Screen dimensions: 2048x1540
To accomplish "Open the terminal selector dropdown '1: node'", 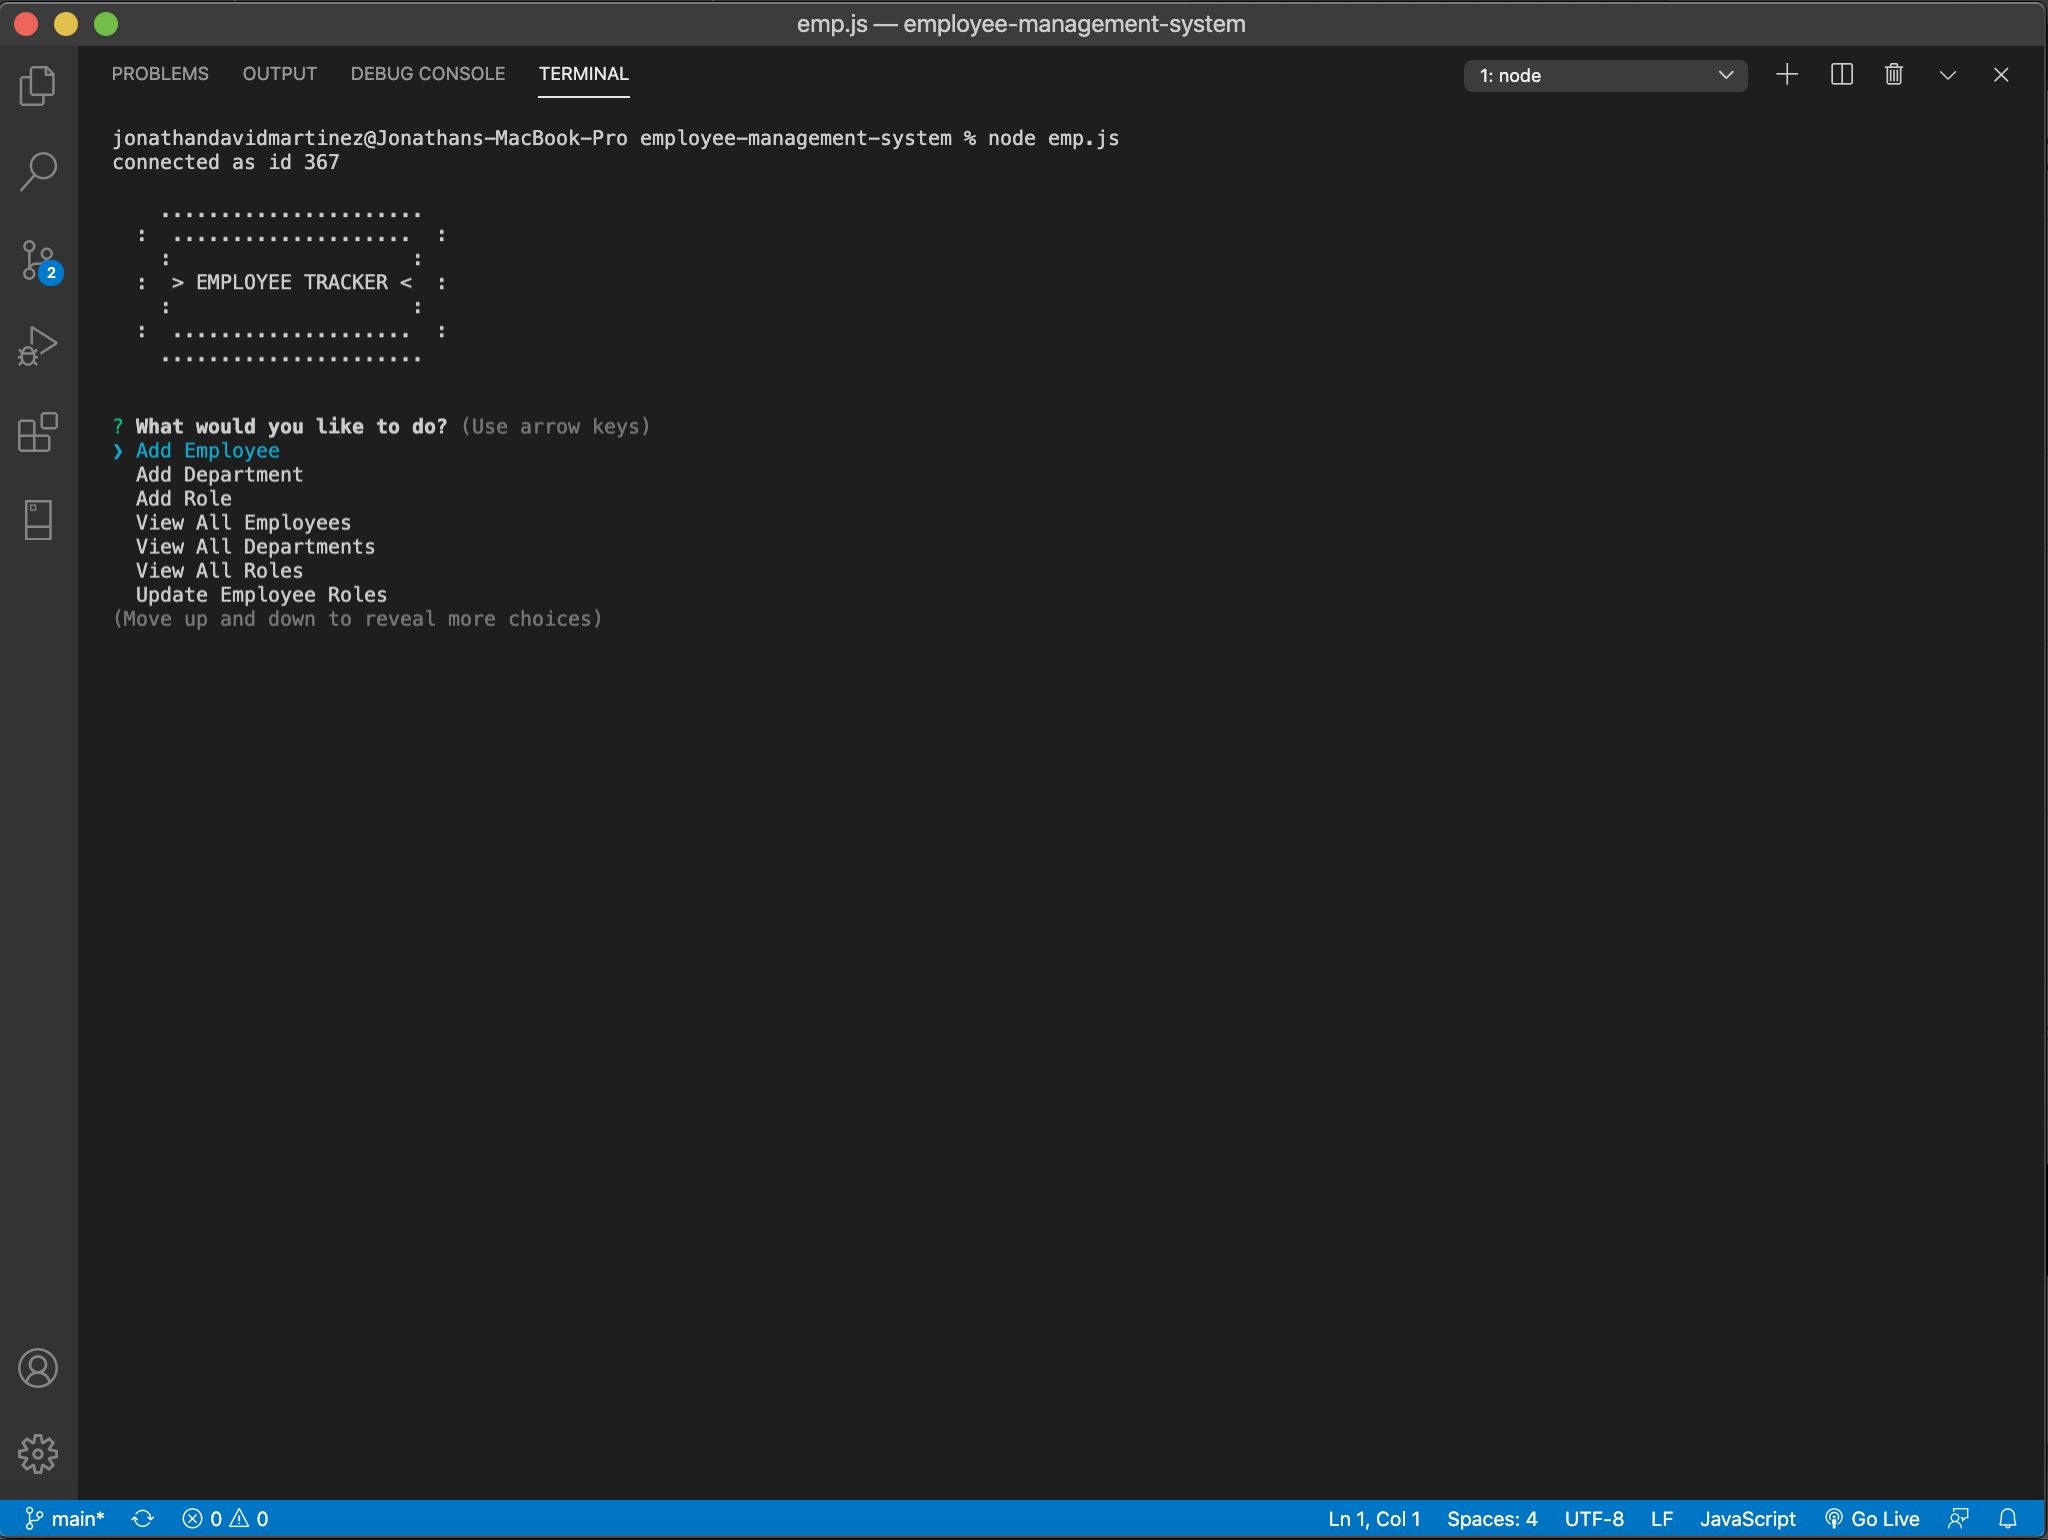I will (x=1604, y=76).
